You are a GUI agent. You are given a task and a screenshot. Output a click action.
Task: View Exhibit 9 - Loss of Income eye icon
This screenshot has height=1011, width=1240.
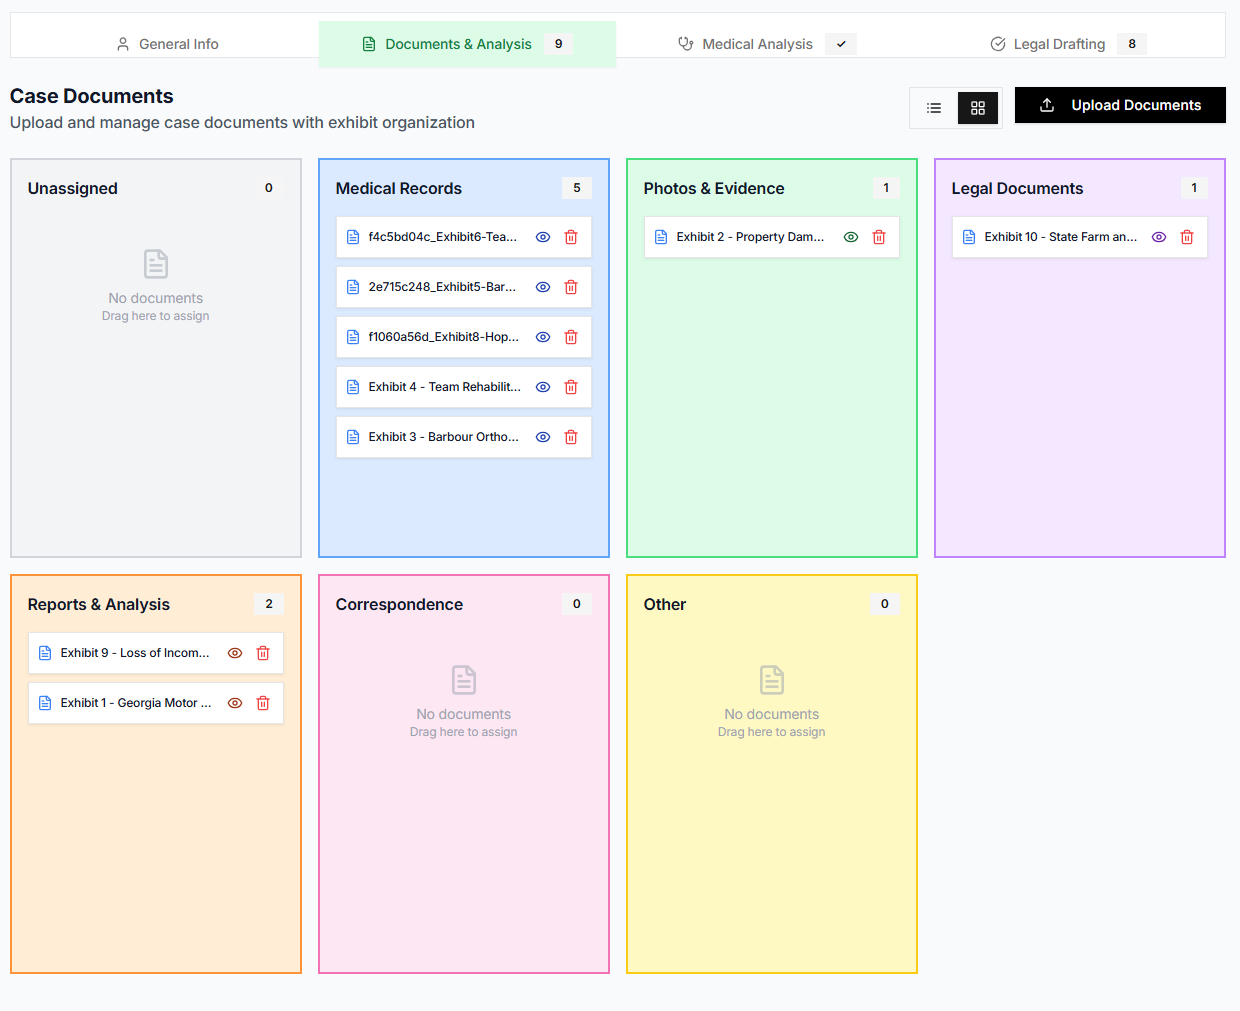[235, 653]
